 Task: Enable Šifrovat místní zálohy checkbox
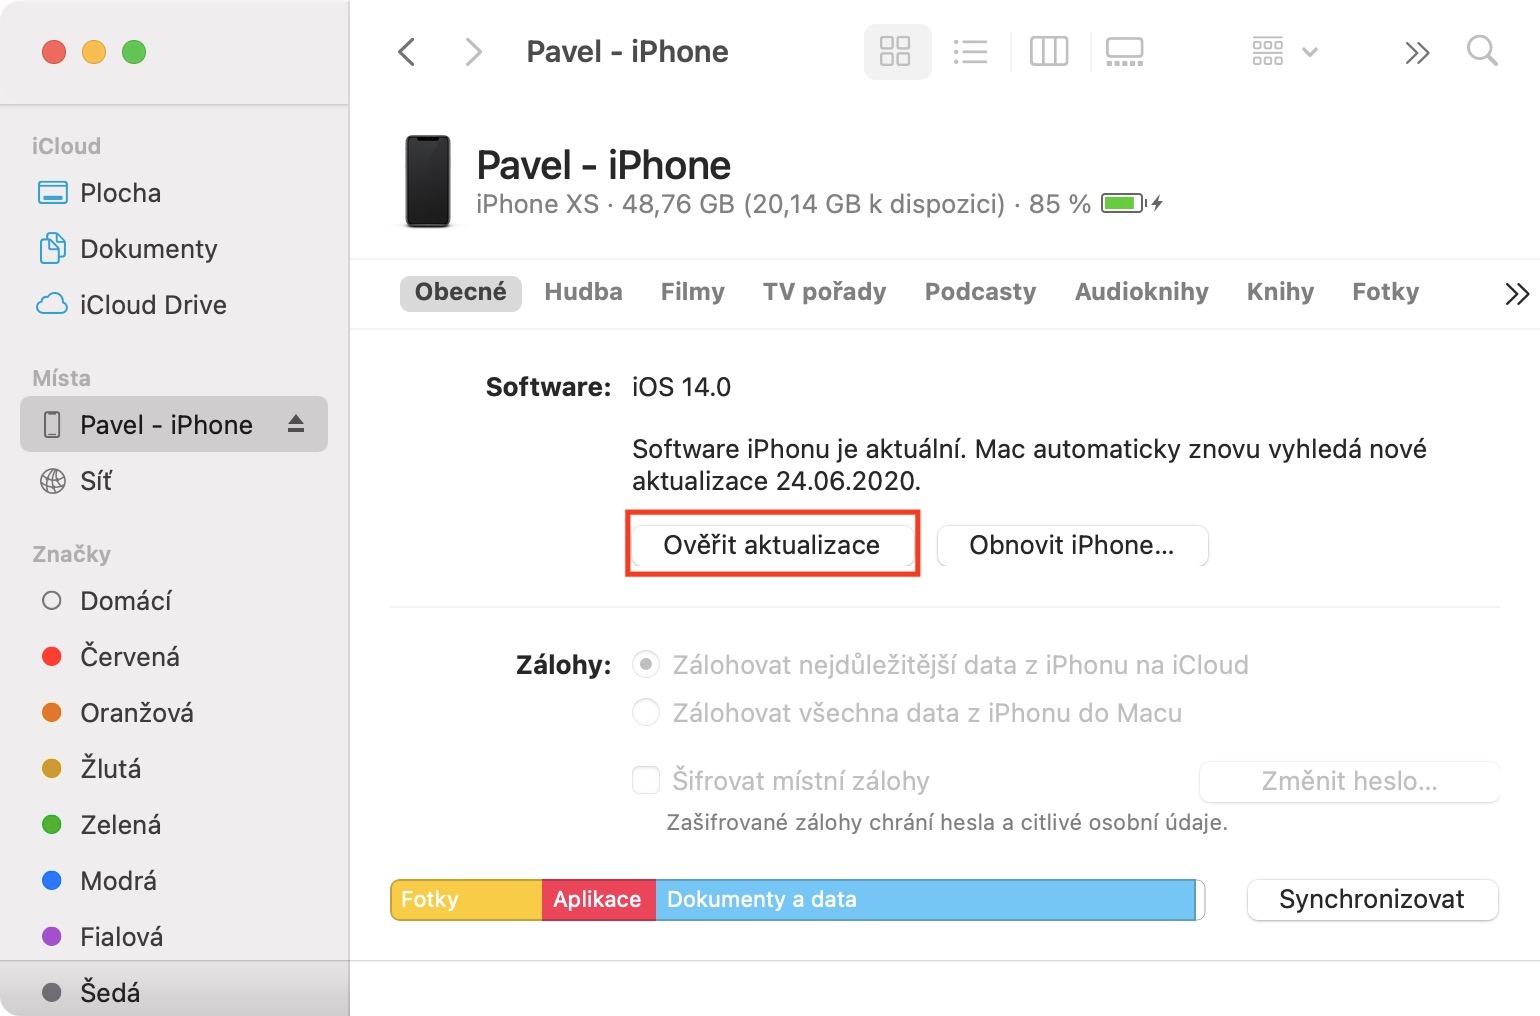tap(646, 780)
